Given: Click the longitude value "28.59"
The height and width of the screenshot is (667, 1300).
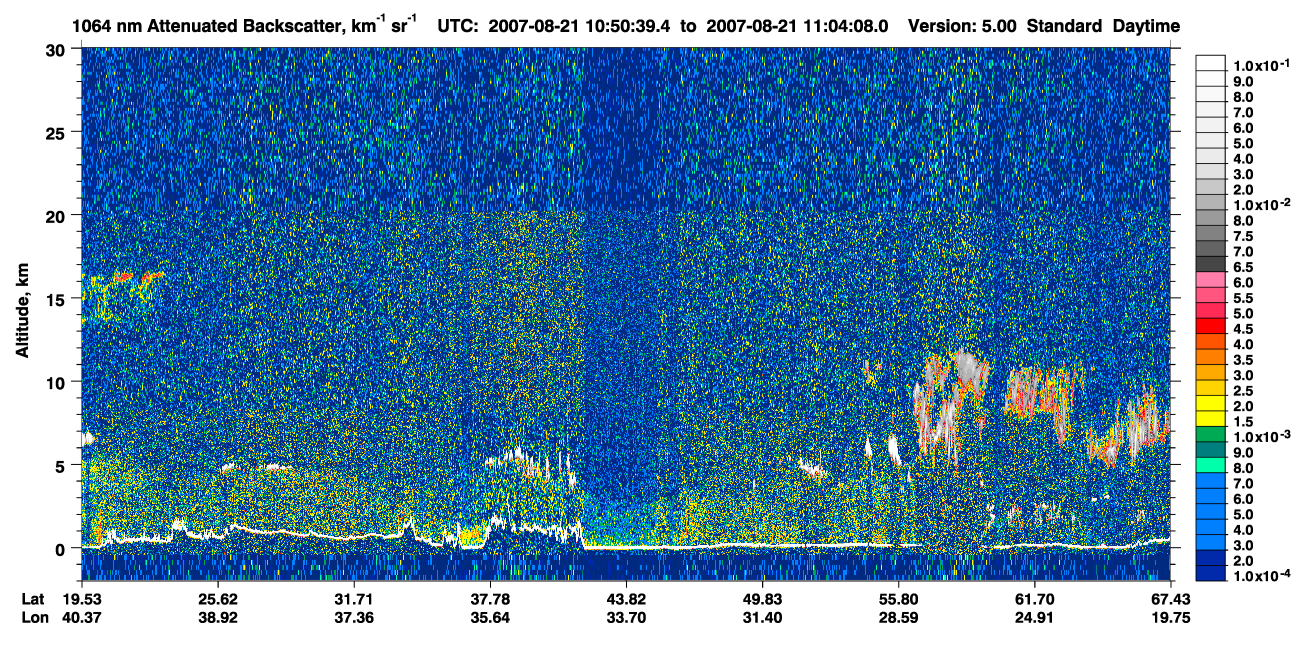Looking at the screenshot, I should (898, 617).
